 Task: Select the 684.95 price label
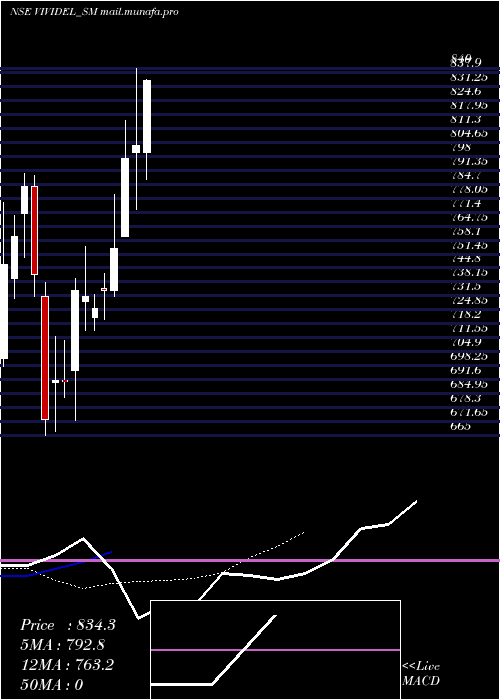click(469, 384)
